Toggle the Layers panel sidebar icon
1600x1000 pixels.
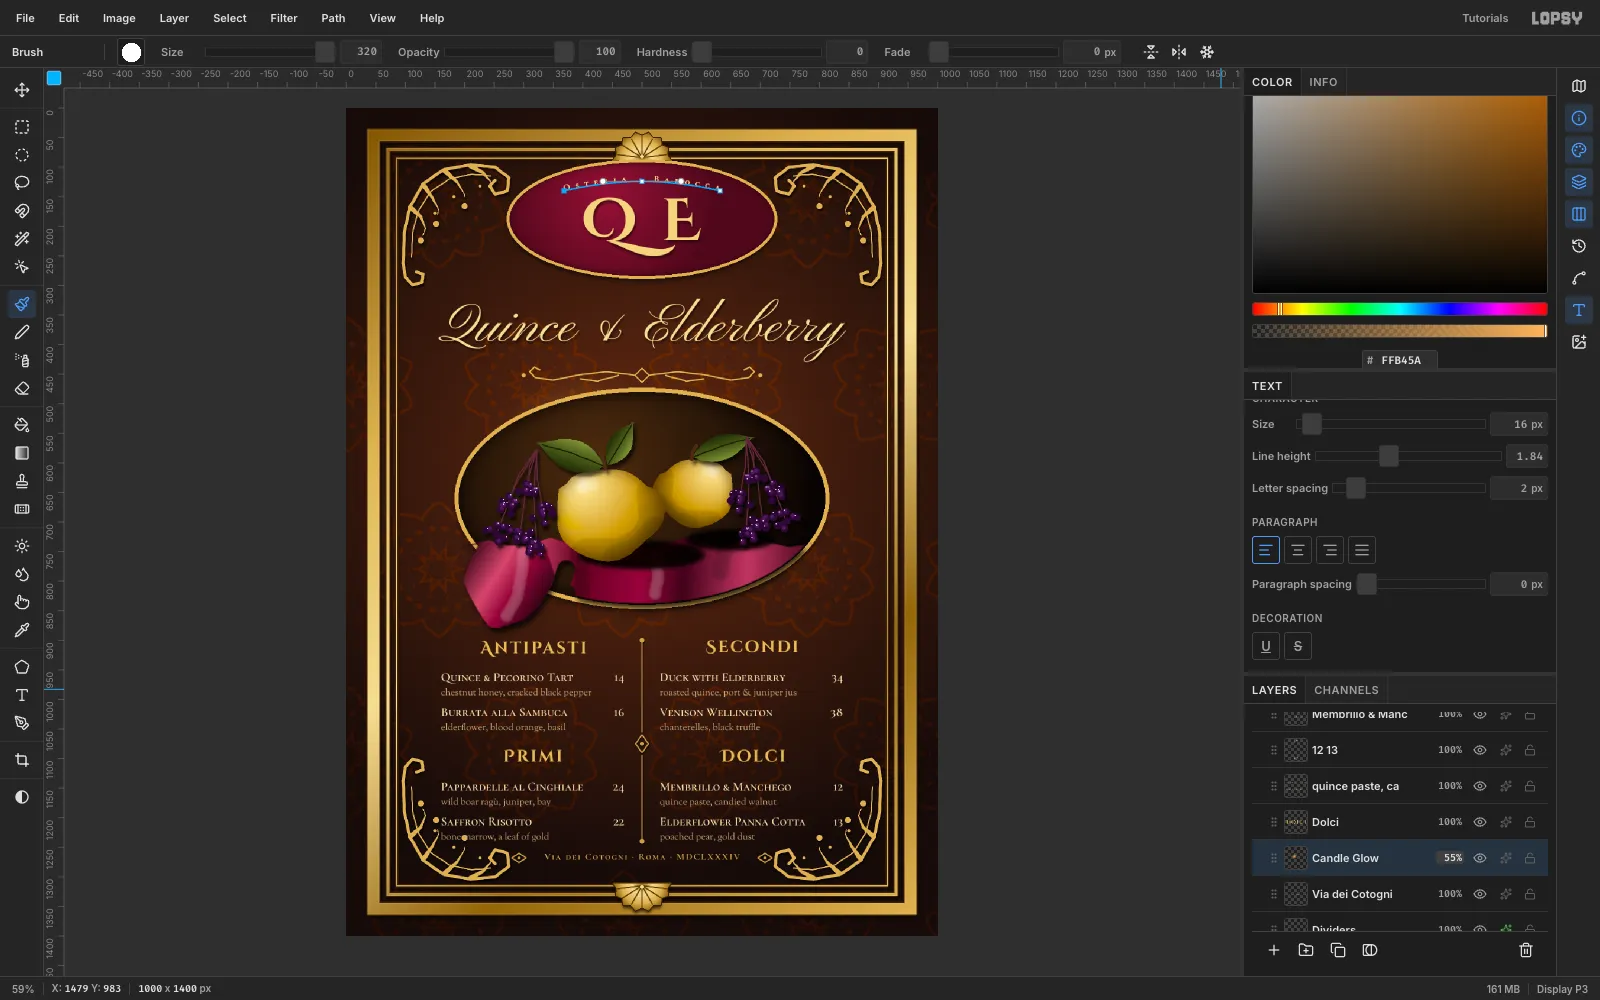pos(1579,182)
